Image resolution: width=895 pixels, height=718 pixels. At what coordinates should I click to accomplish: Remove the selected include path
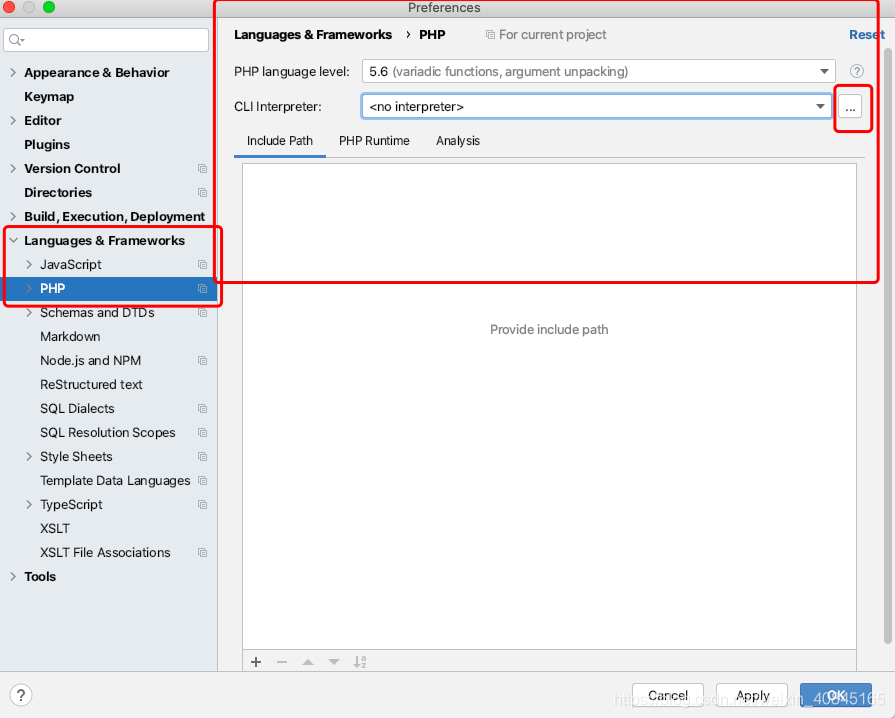[x=282, y=661]
